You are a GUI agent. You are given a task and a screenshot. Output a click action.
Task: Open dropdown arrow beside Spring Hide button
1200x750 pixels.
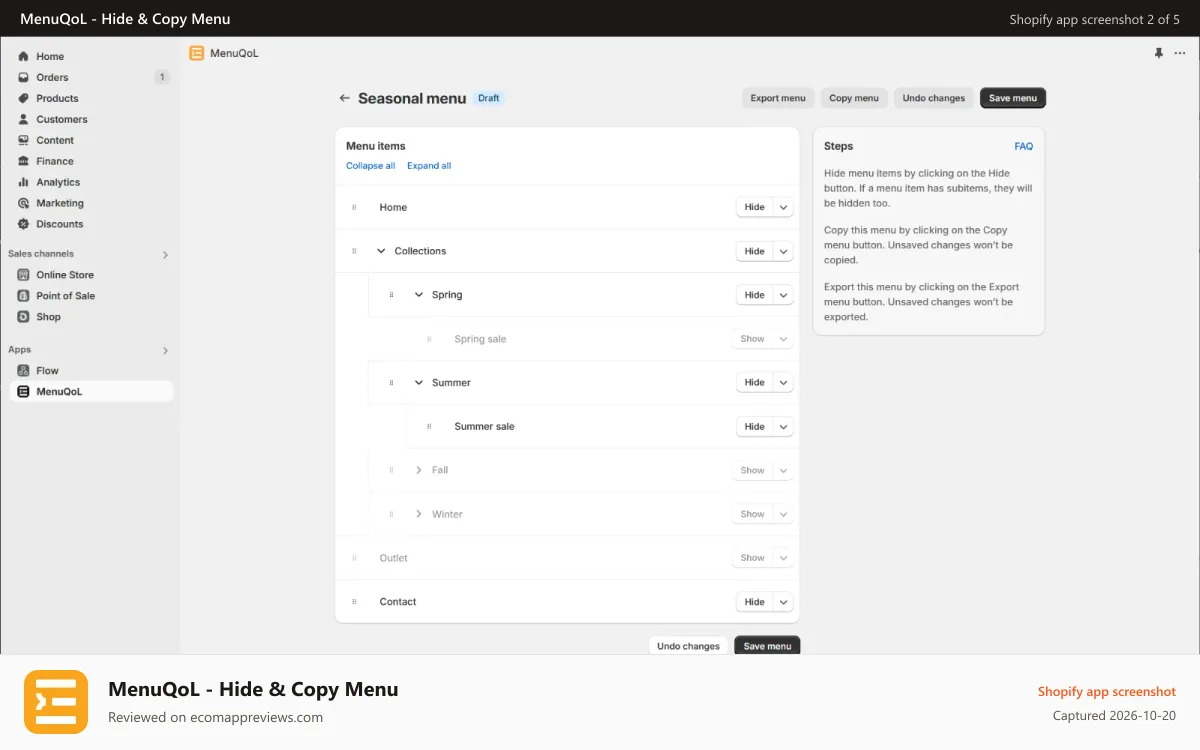(x=784, y=295)
